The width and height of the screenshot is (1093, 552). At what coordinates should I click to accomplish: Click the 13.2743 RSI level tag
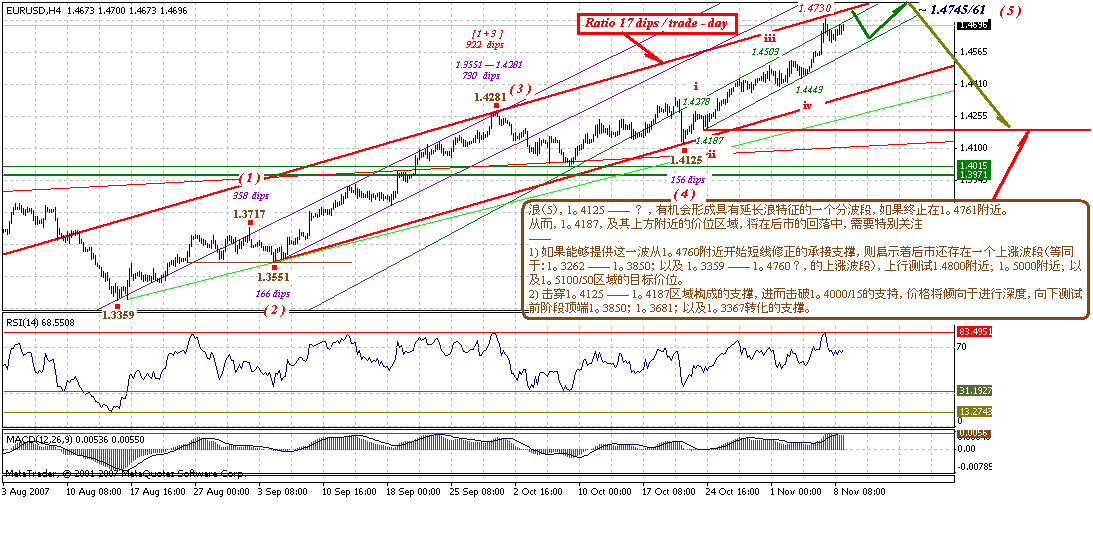point(974,412)
